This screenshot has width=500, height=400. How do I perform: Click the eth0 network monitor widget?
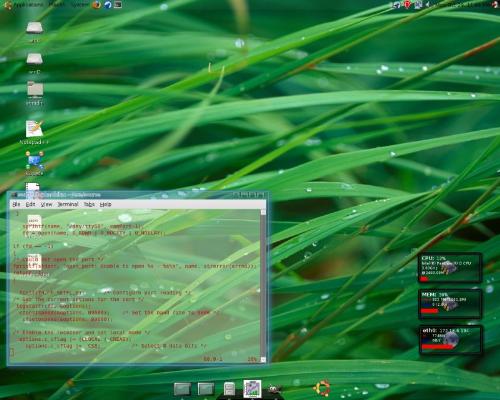(x=450, y=340)
